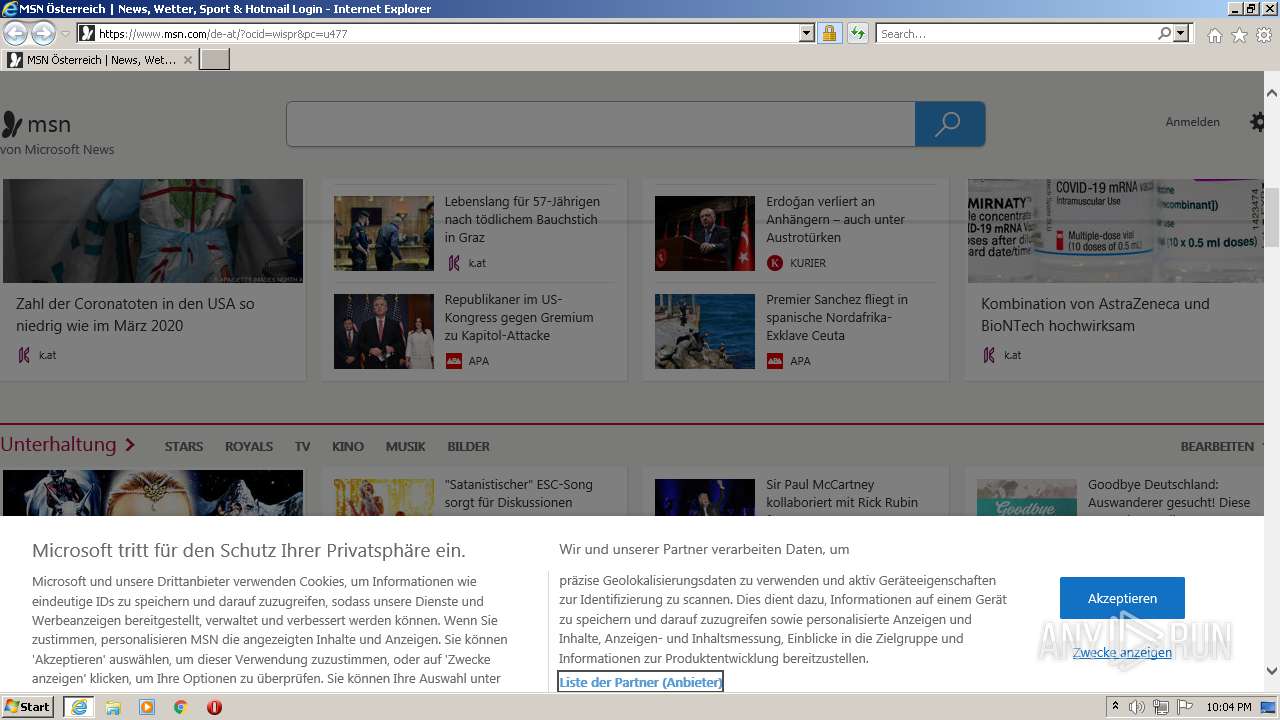Open the Goodbye Deutschland headline
The width and height of the screenshot is (1280, 720).
(1169, 493)
